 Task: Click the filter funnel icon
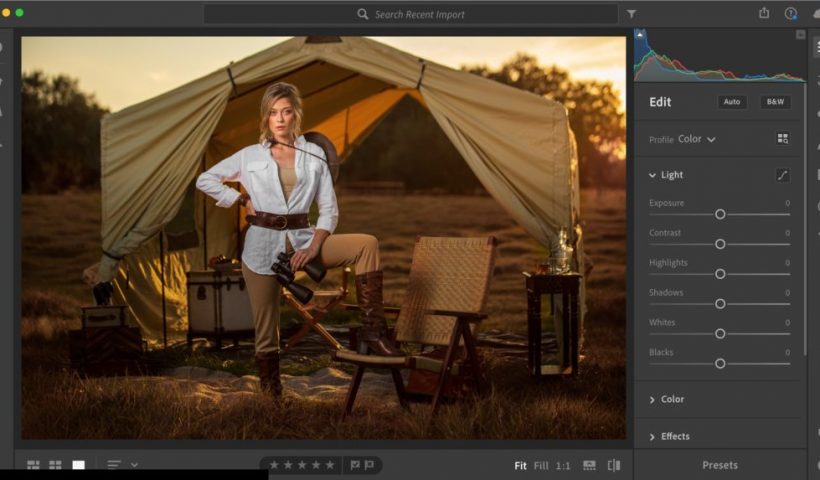pyautogui.click(x=631, y=14)
